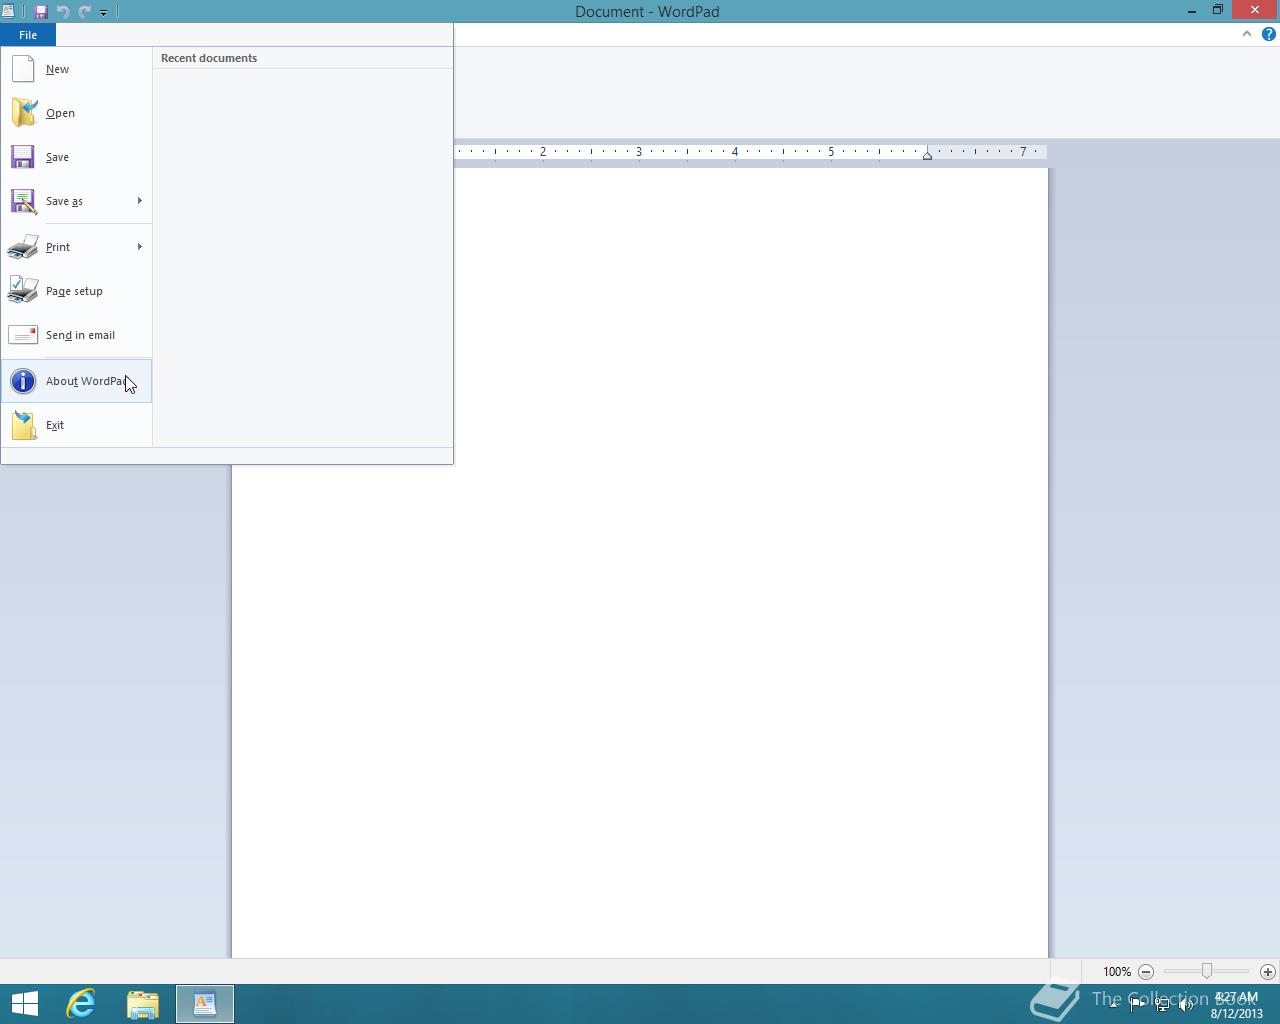Open WordPad Help via blue question mark
Image resolution: width=1280 pixels, height=1024 pixels.
1268,34
